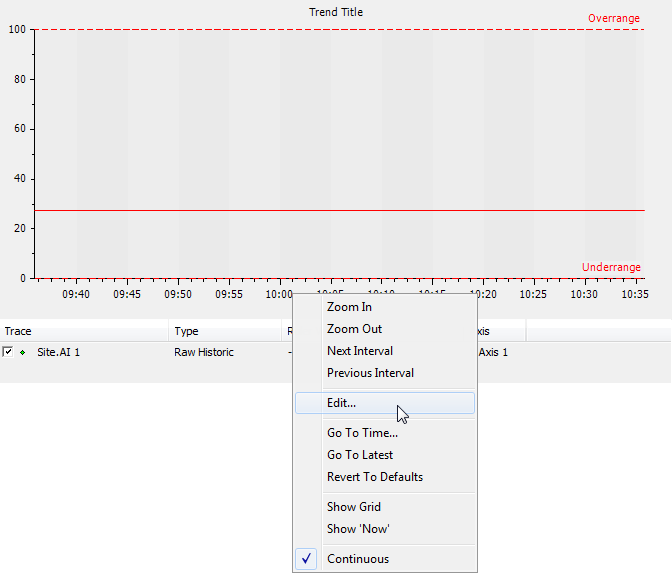Select Go To Latest

(359, 455)
